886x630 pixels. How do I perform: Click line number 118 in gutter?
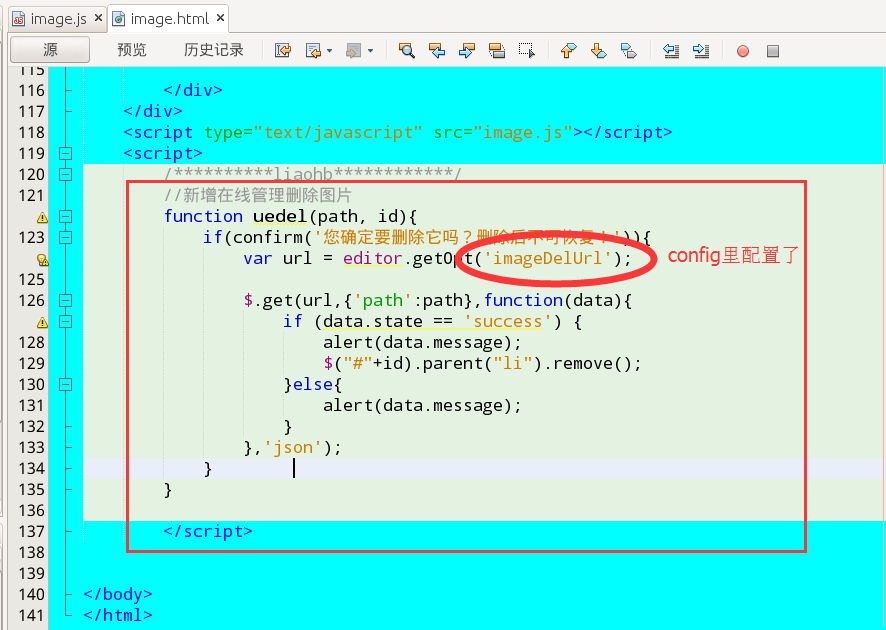tap(31, 132)
